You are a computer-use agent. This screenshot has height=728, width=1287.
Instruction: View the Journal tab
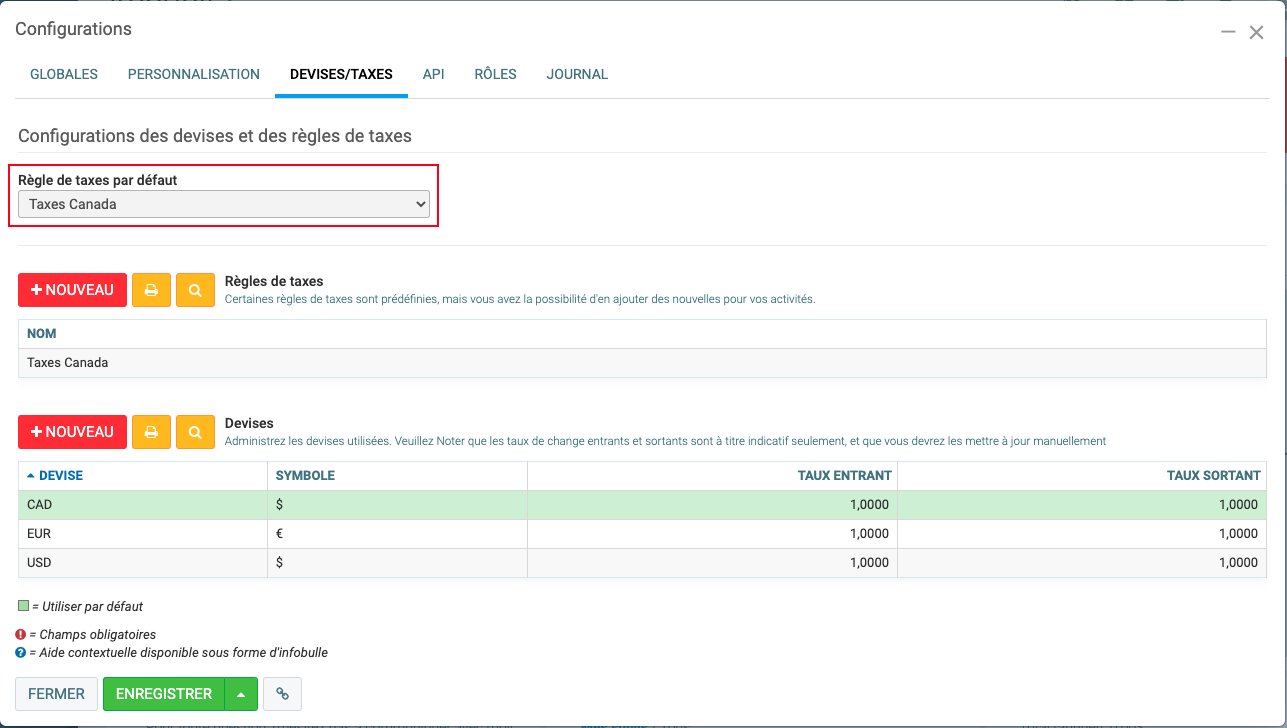coord(577,74)
